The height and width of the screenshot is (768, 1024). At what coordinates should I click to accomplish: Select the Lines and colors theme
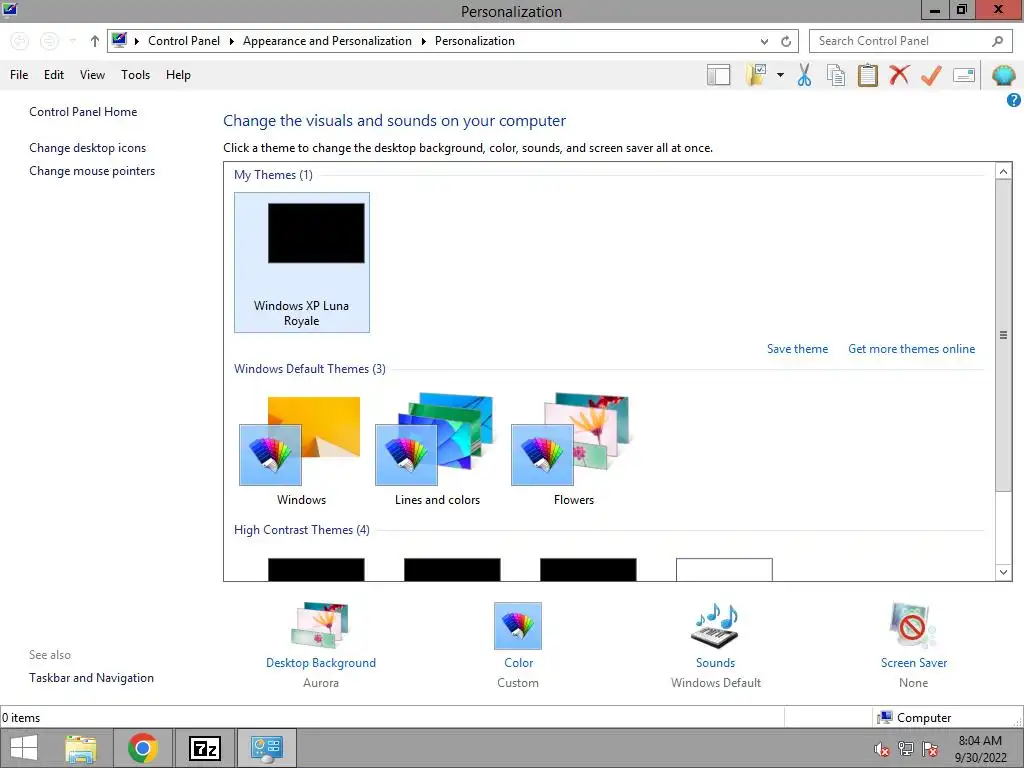437,450
